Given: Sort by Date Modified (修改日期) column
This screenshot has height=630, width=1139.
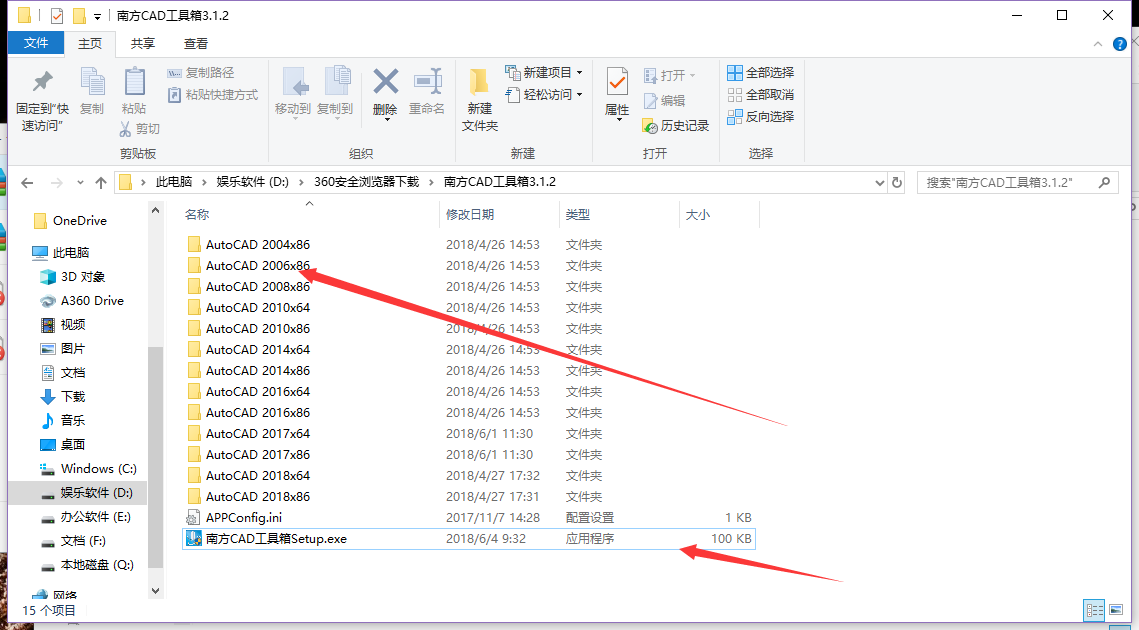Looking at the screenshot, I should (500, 214).
